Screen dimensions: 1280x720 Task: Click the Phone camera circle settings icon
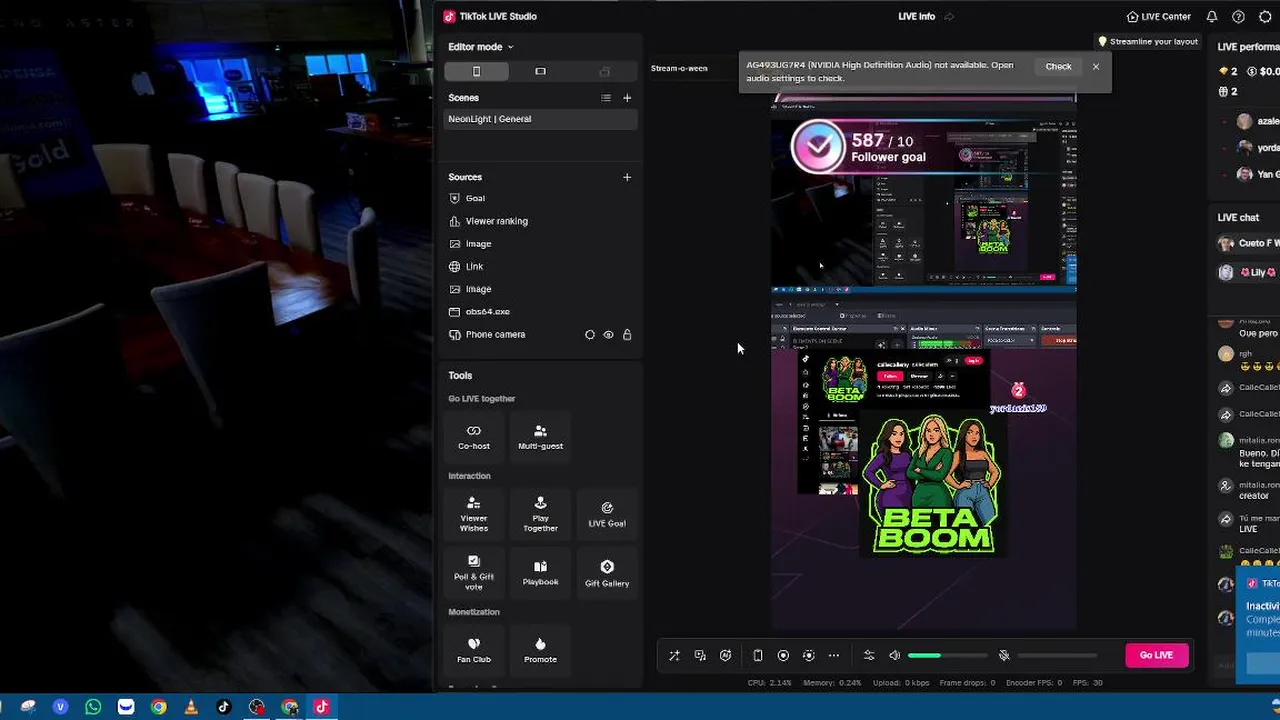[589, 335]
